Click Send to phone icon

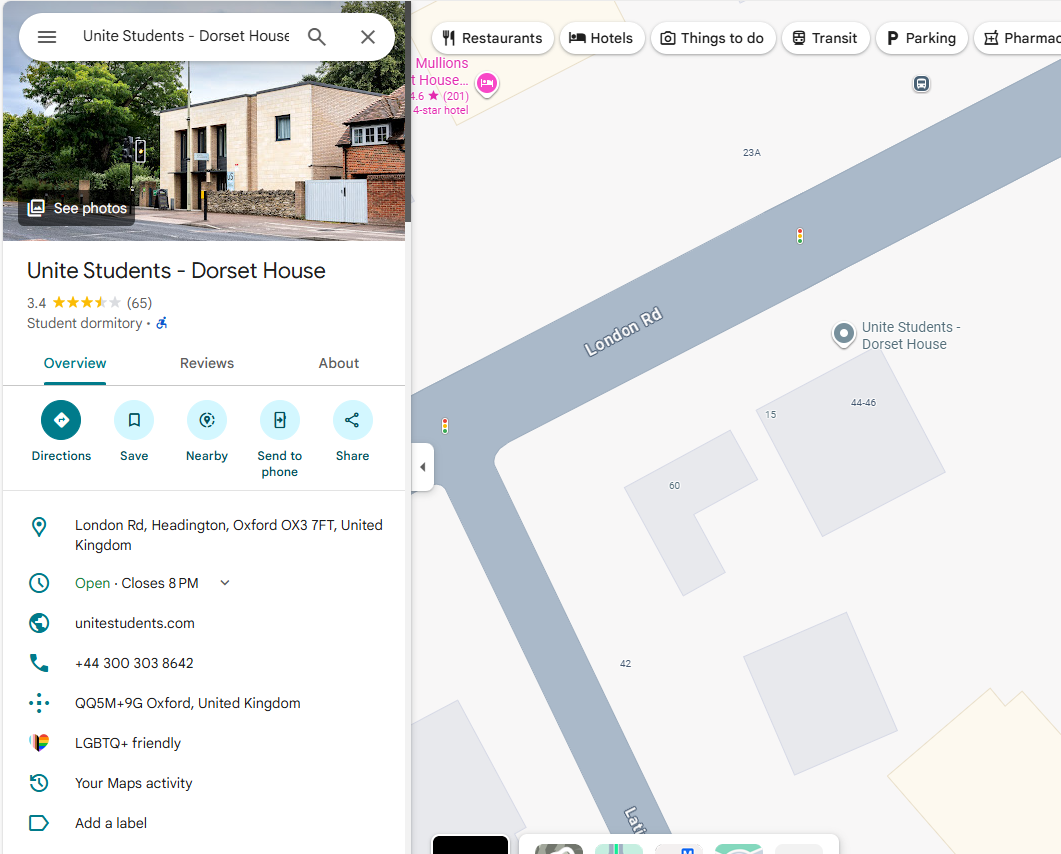(x=280, y=420)
